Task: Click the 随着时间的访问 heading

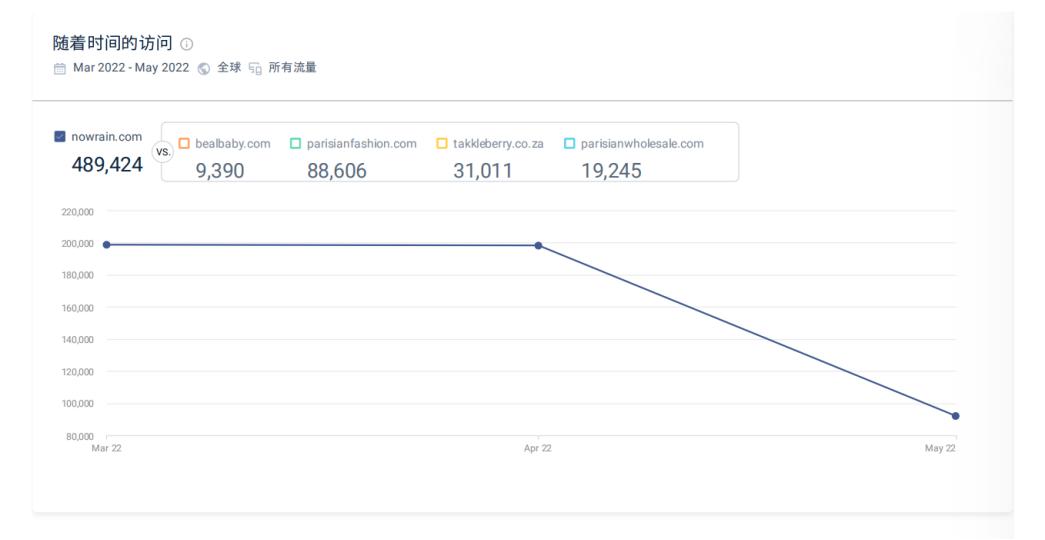Action: click(x=113, y=43)
